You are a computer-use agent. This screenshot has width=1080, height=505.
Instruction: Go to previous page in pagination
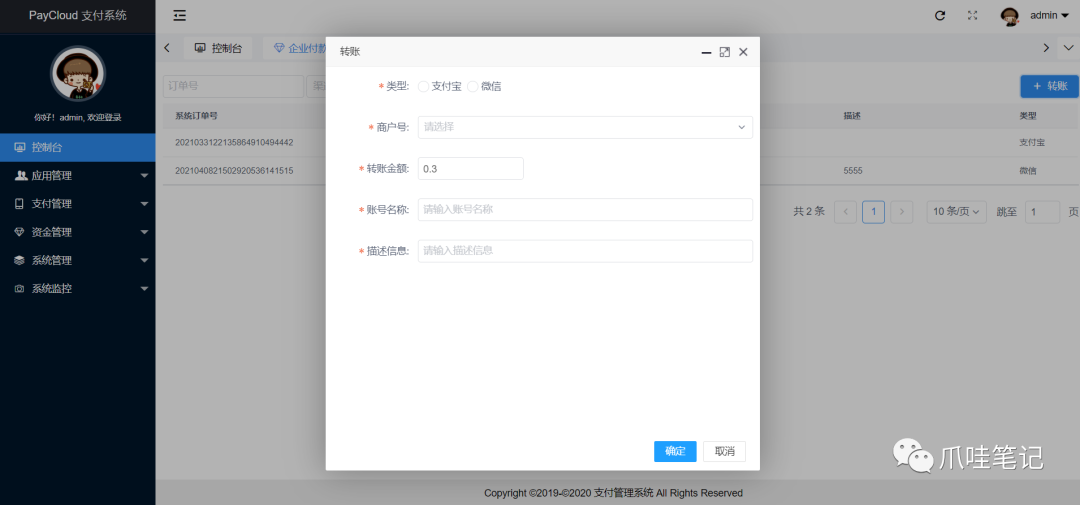click(x=845, y=212)
